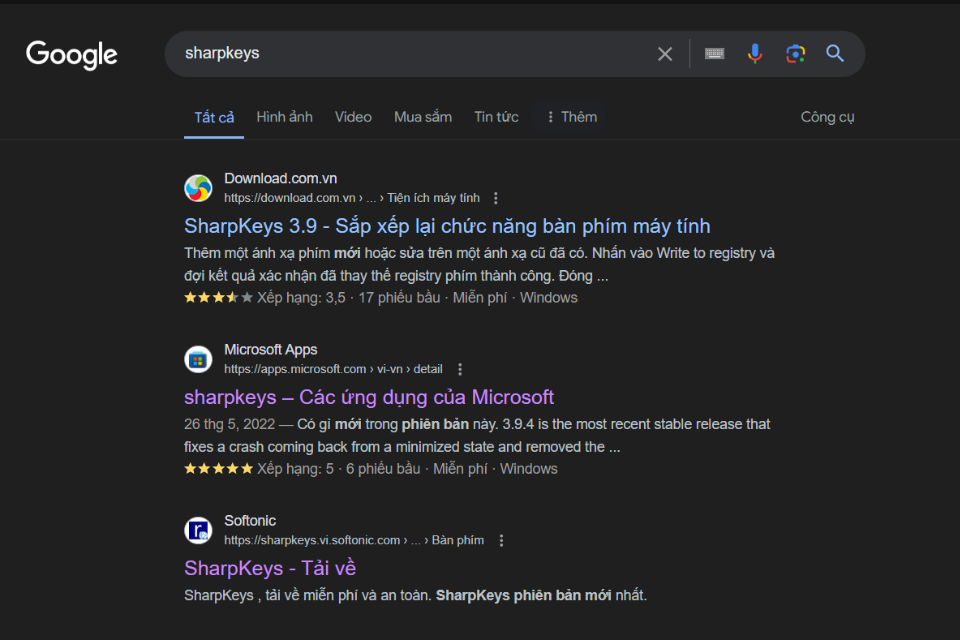Expand the Thêm filter menu

click(570, 117)
